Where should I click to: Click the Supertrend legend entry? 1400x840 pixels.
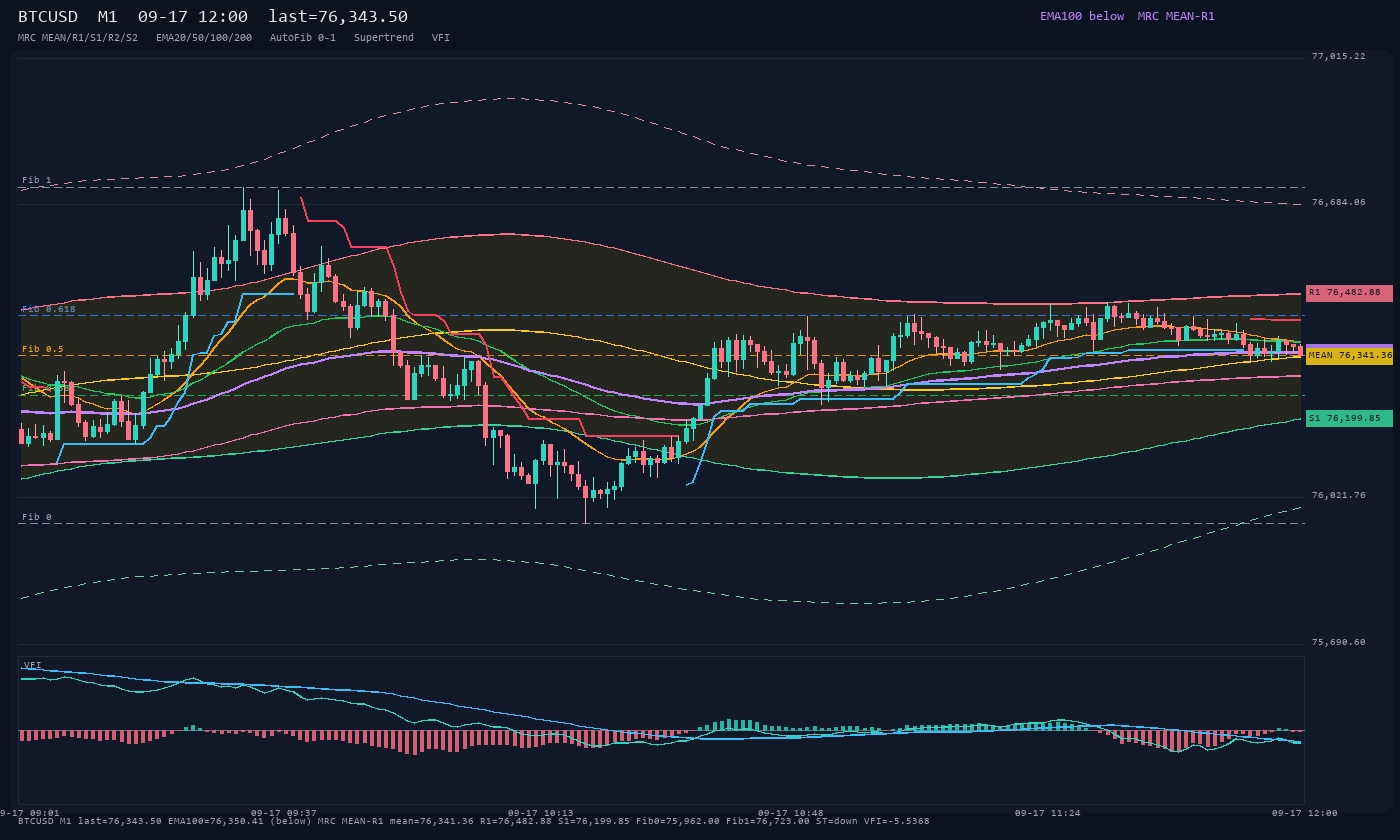coord(384,37)
